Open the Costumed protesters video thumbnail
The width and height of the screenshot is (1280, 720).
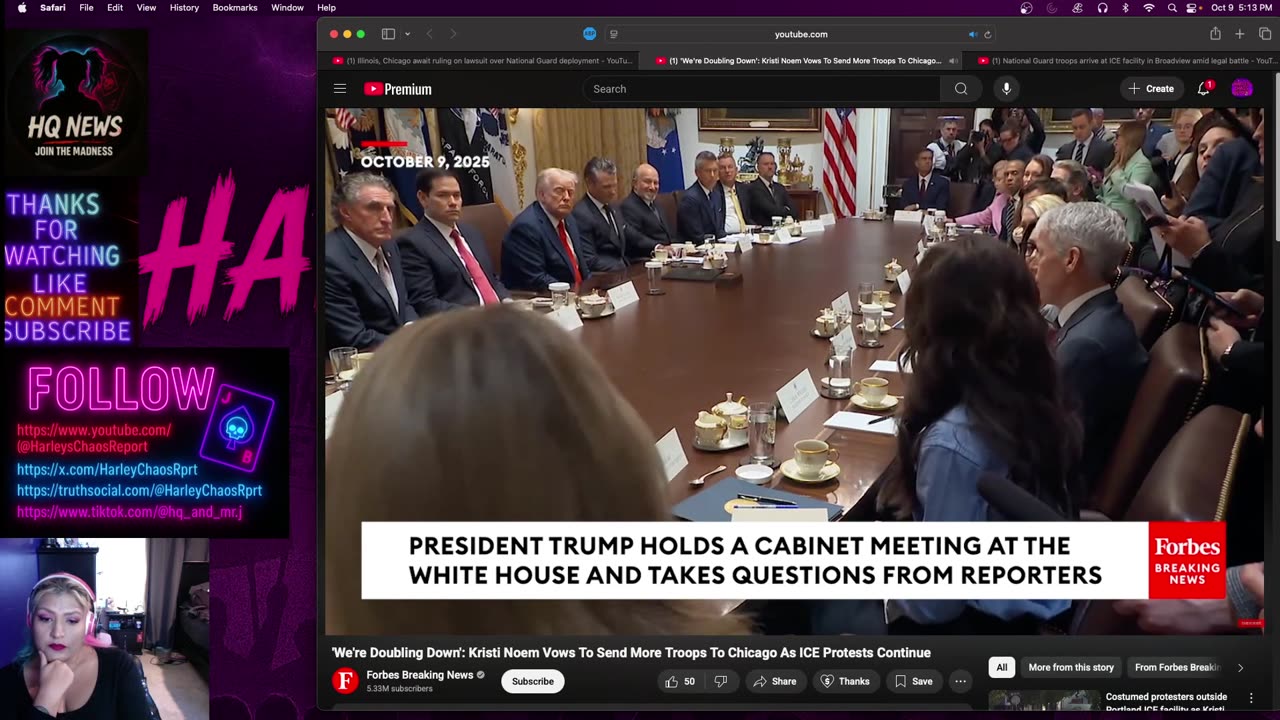[1044, 700]
